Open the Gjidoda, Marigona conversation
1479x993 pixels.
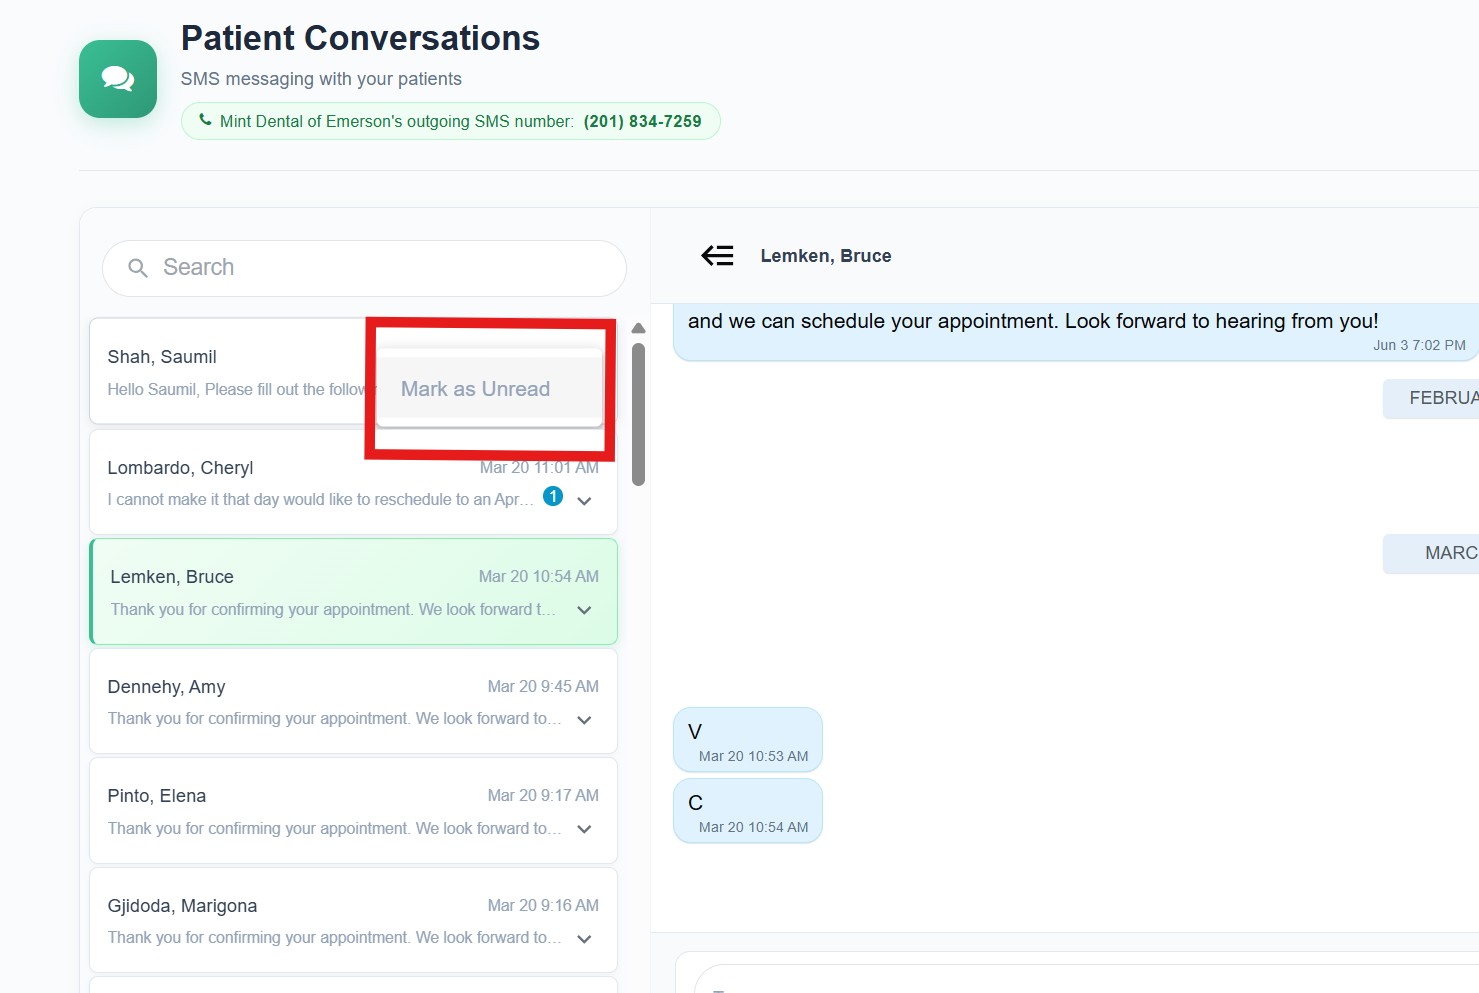330,920
